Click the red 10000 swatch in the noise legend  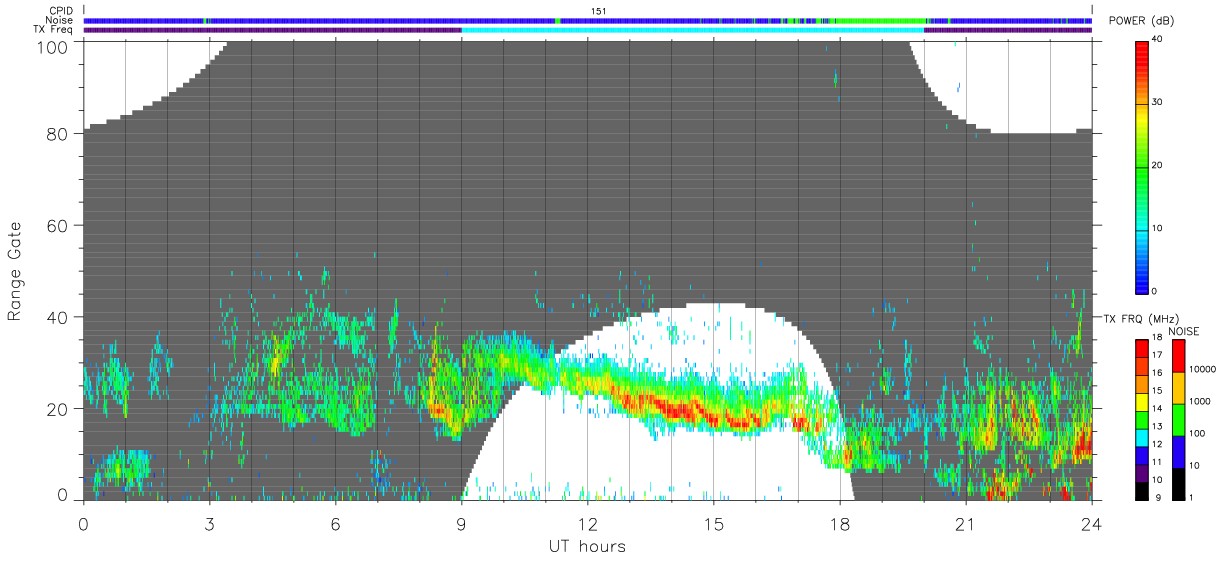click(1179, 356)
